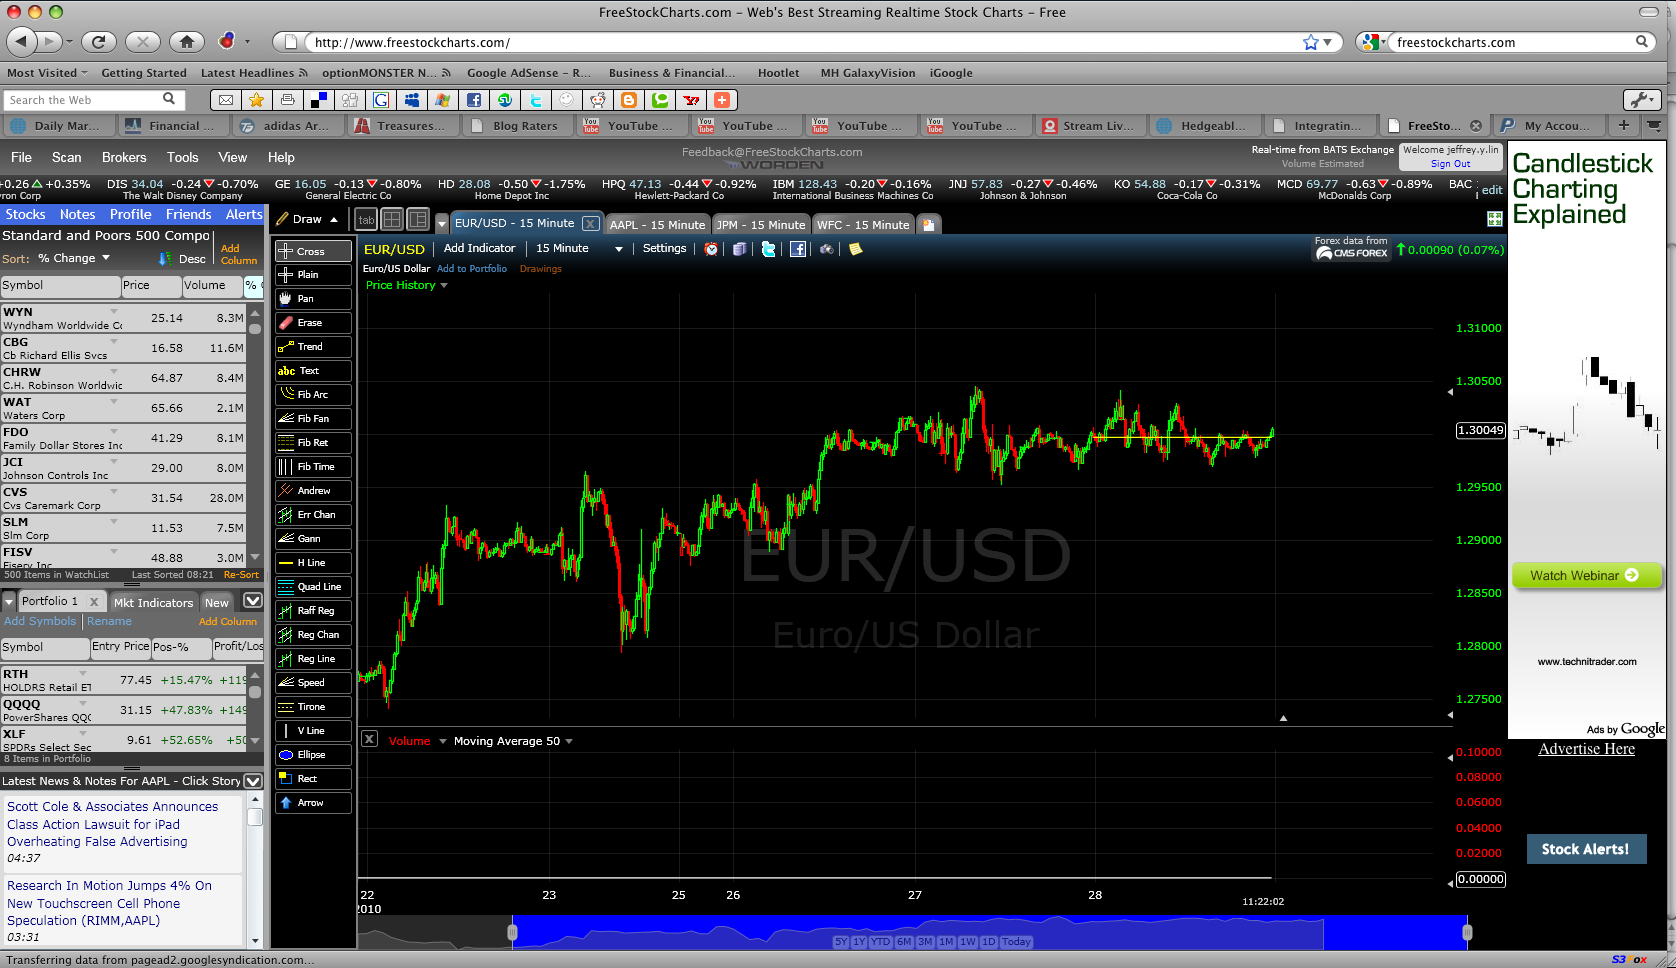1676x968 pixels.
Task: Click the Re-Sort watchlist link
Action: point(241,575)
